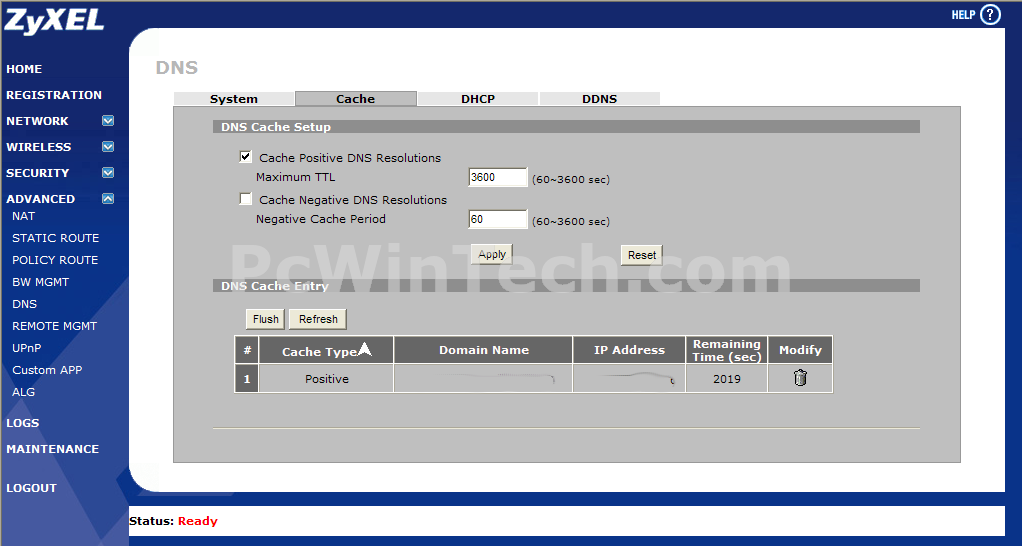Open BW MGMT page

[x=40, y=282]
